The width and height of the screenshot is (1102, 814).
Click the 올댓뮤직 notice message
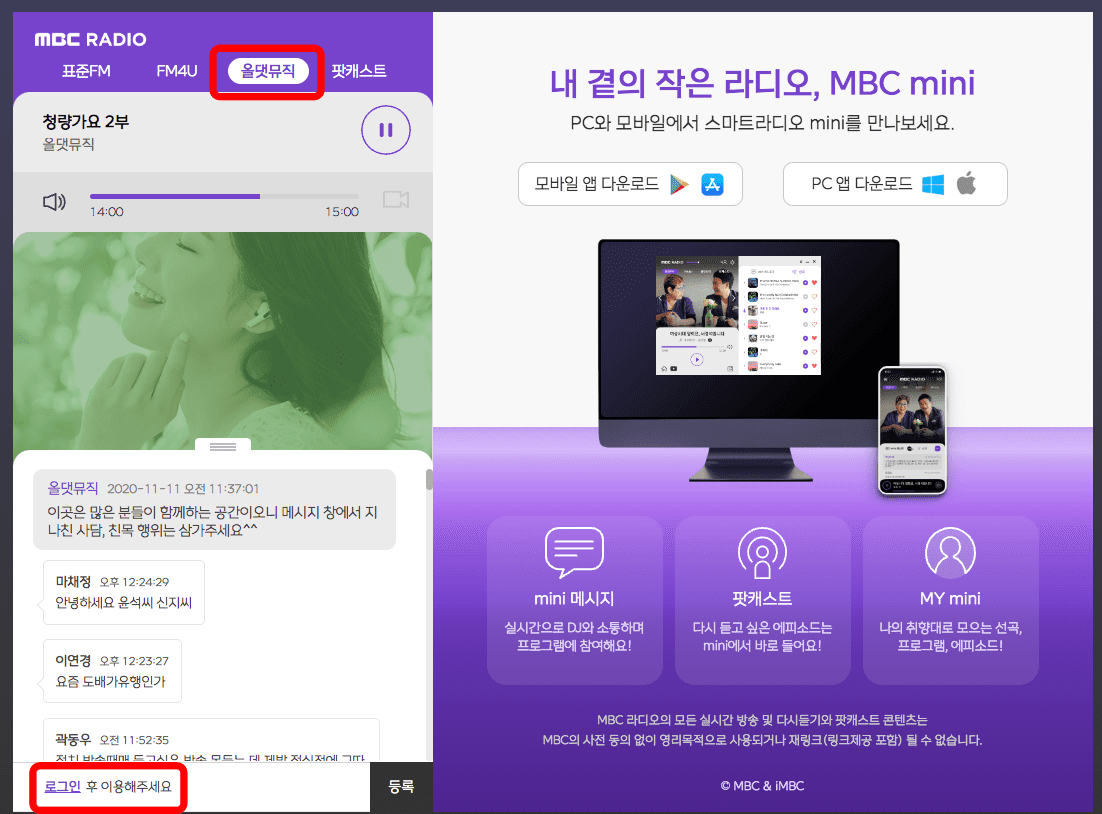[x=214, y=510]
